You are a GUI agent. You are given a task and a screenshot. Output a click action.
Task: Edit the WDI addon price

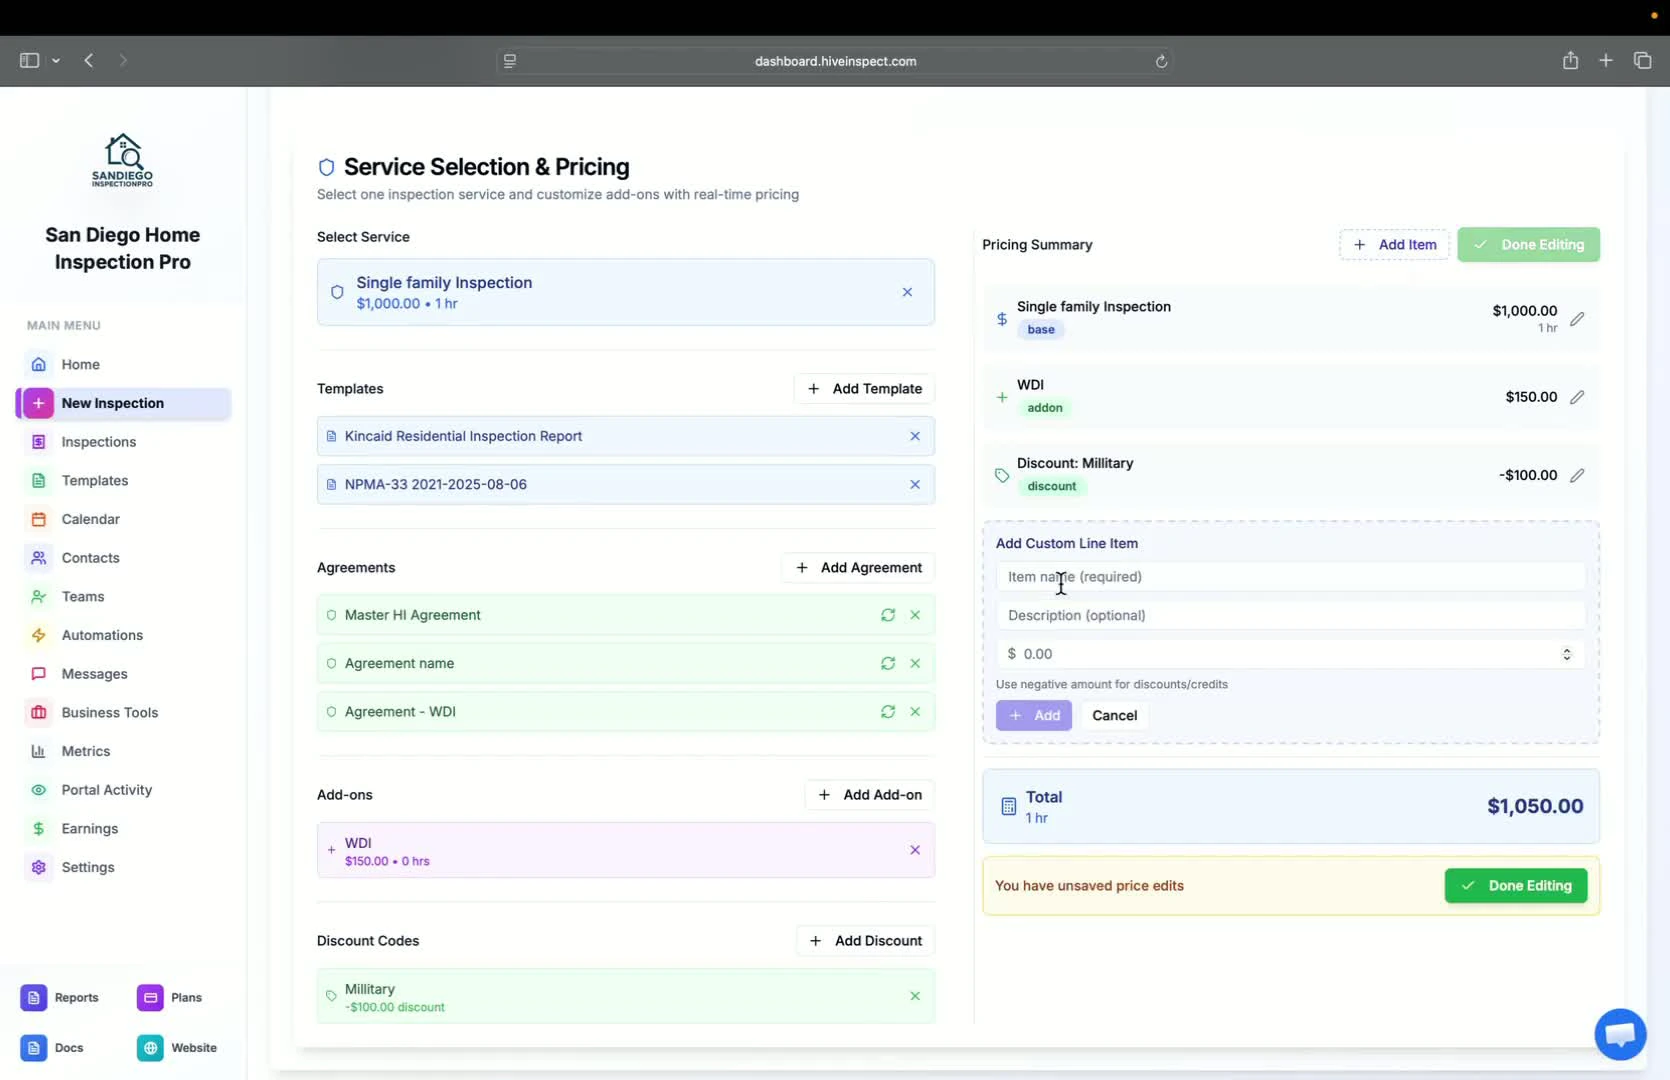pyautogui.click(x=1577, y=397)
